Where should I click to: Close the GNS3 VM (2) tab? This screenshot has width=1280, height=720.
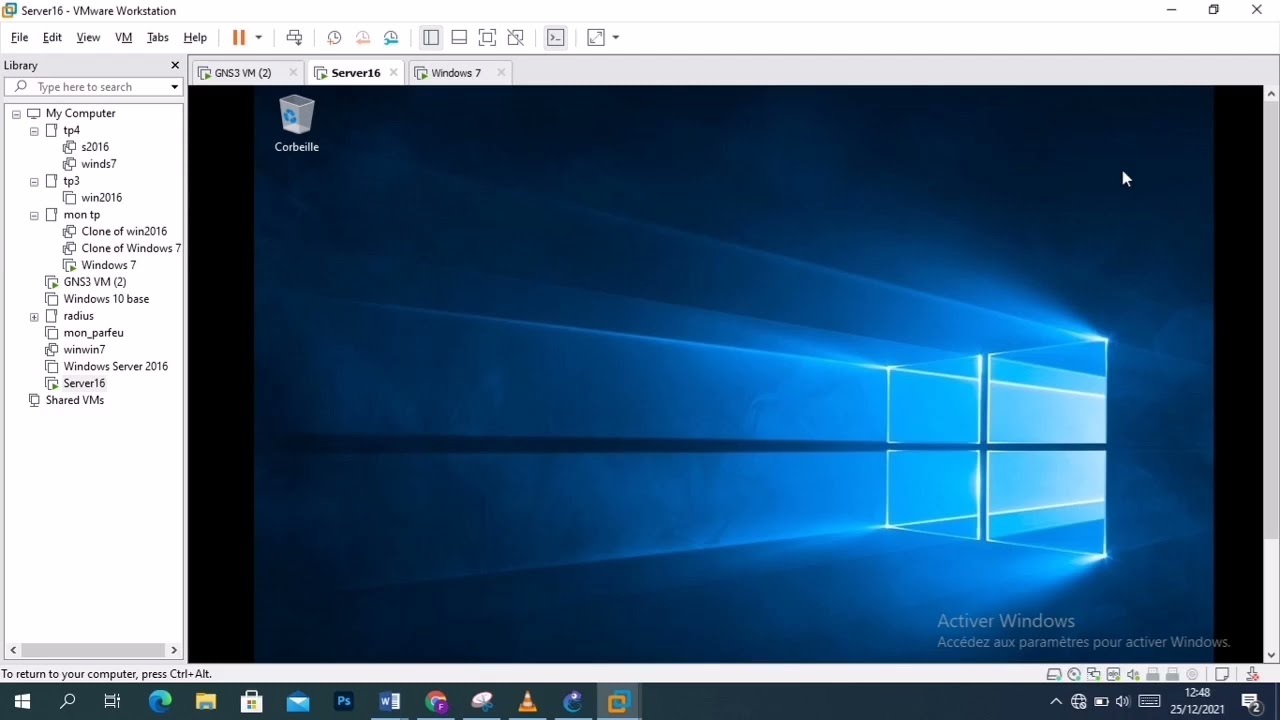pos(293,73)
